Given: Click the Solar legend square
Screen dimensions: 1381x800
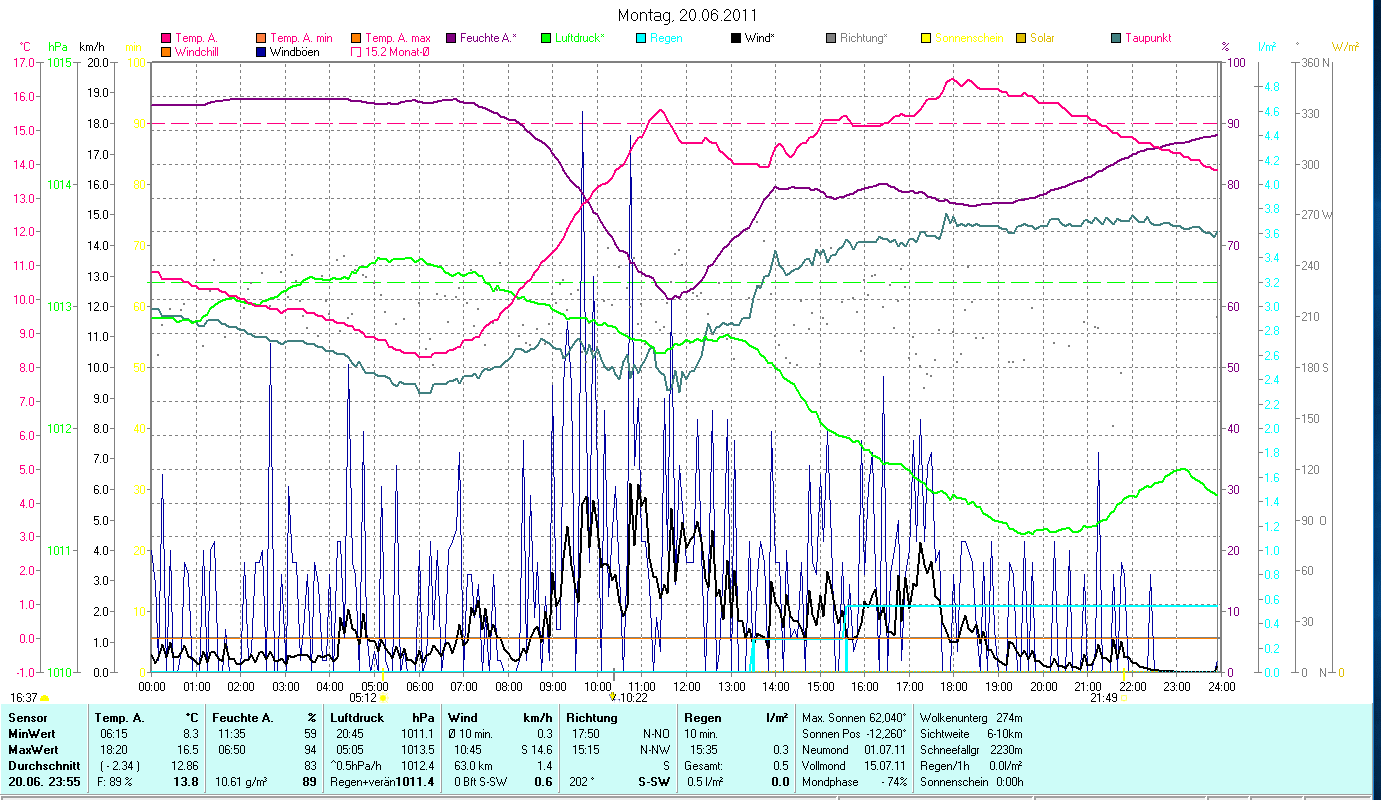Looking at the screenshot, I should pos(1021,38).
